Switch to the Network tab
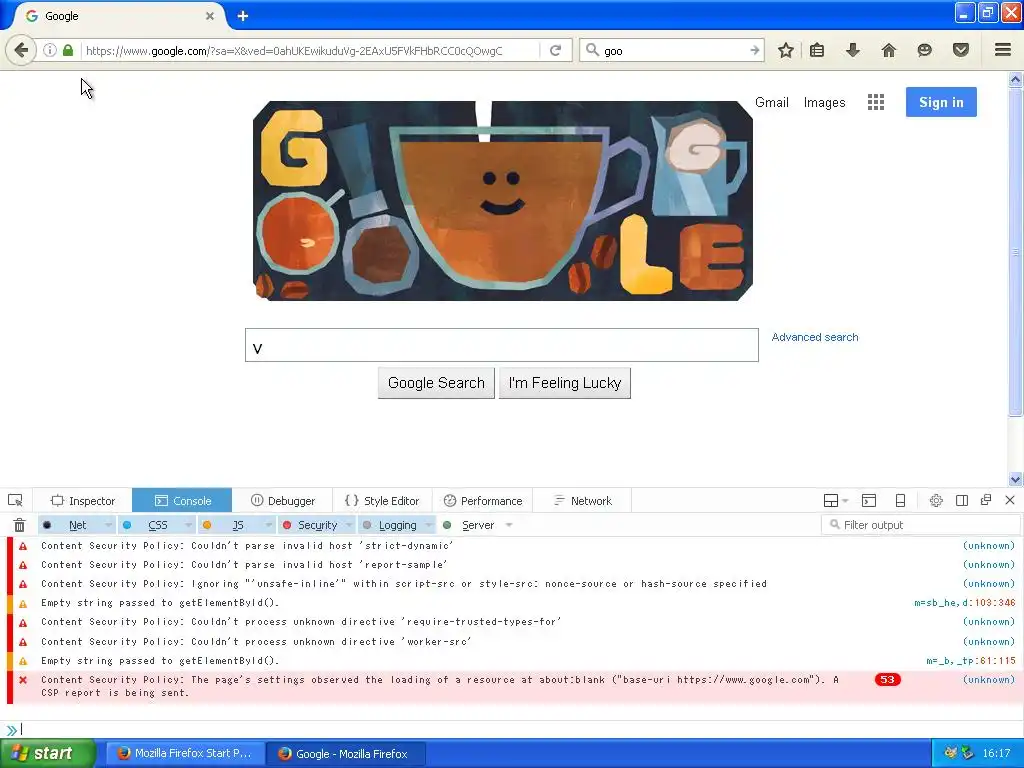 583,501
